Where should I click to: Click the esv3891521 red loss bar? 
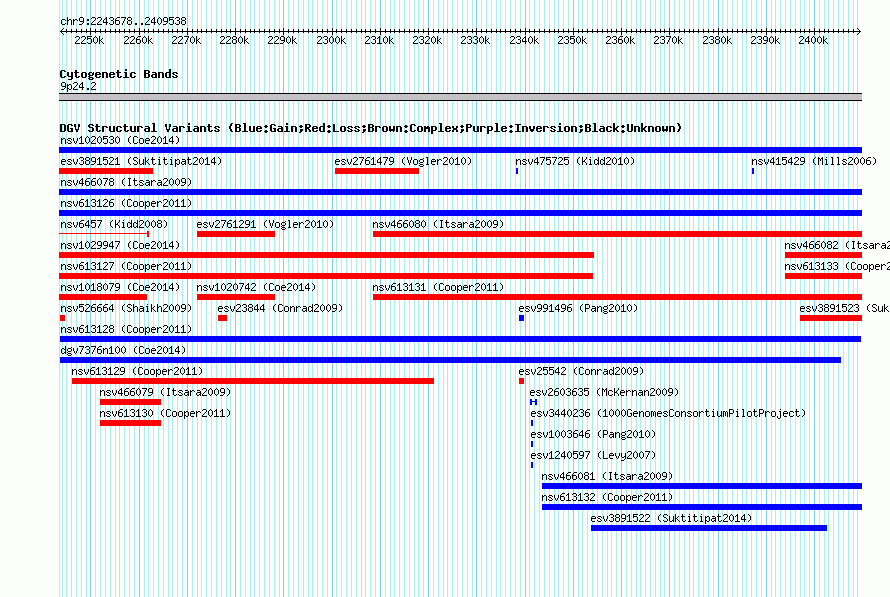click(106, 171)
